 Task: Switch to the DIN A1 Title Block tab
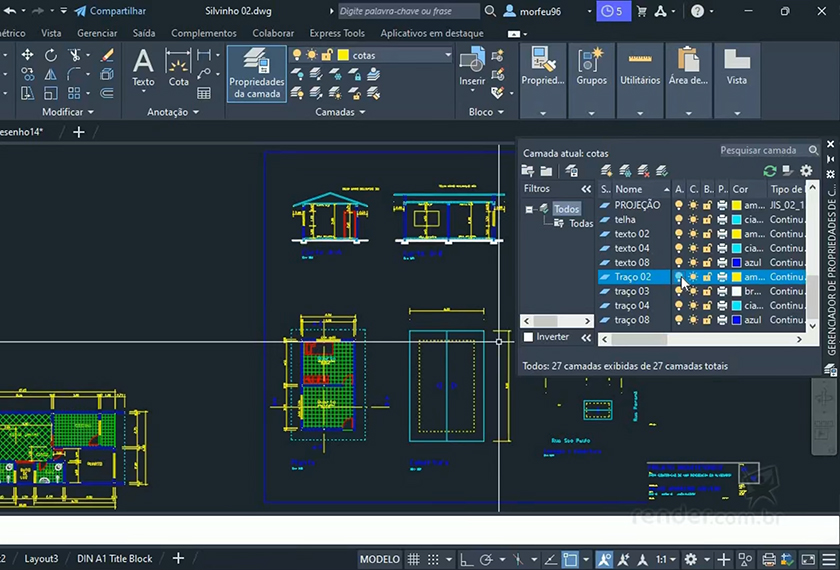point(115,559)
